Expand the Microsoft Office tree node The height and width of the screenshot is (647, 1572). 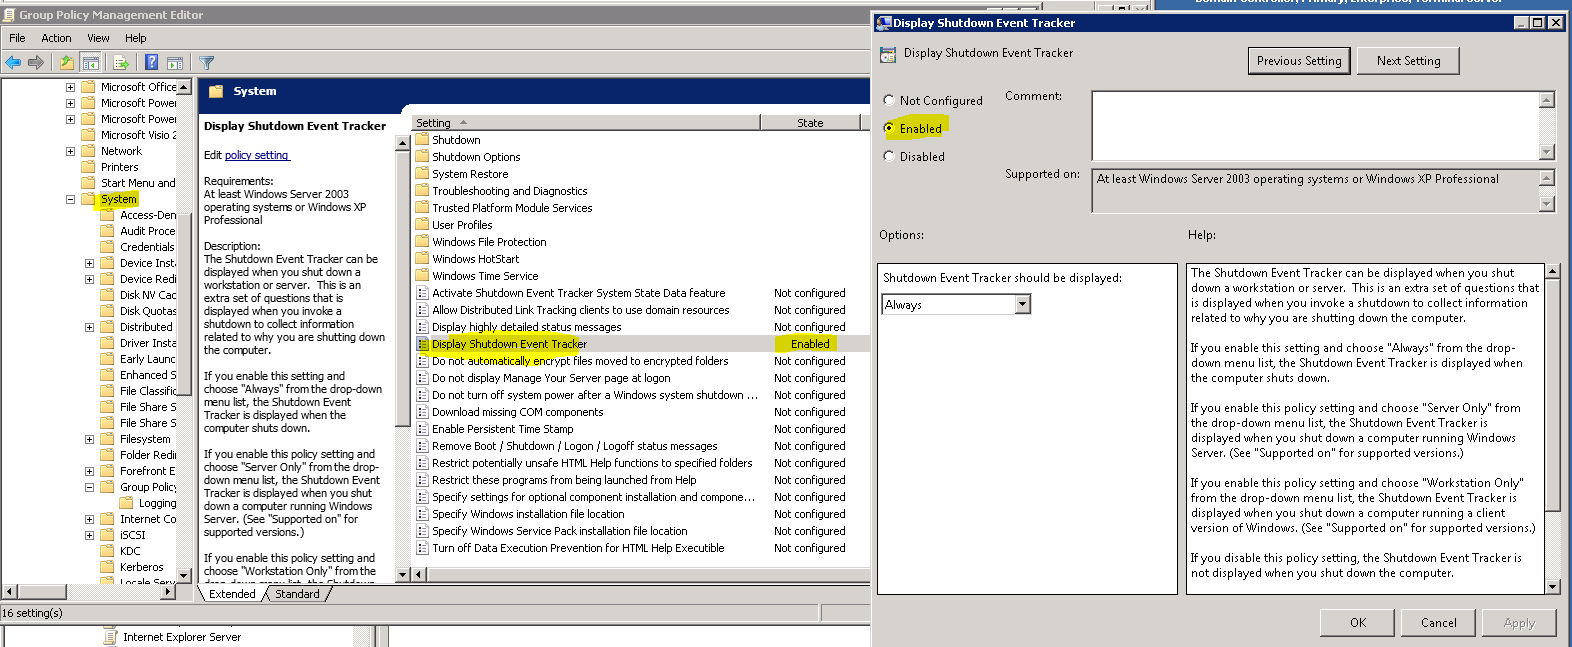[70, 87]
